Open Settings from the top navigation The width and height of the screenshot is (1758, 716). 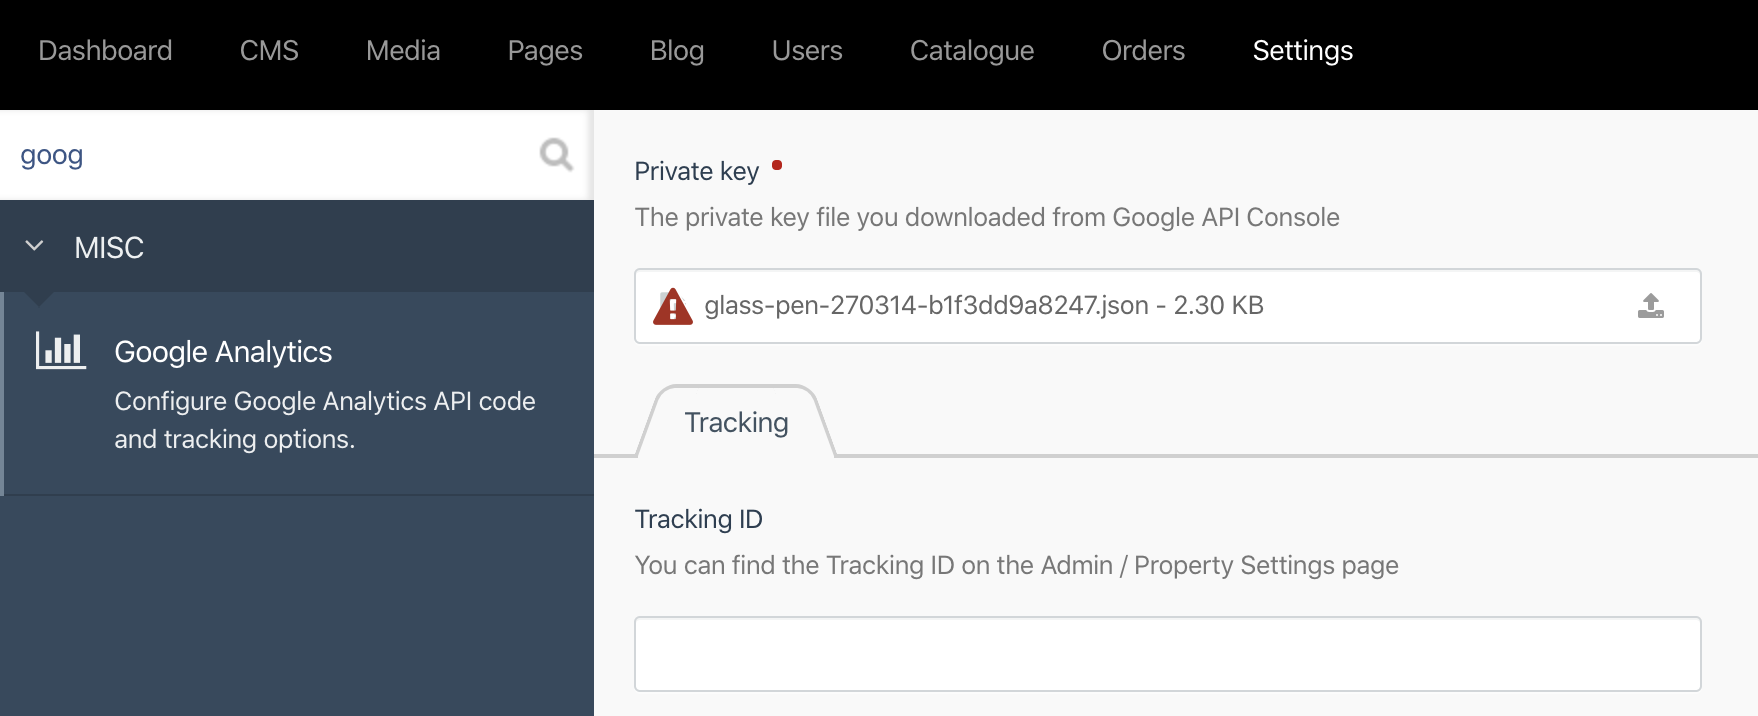coord(1302,50)
